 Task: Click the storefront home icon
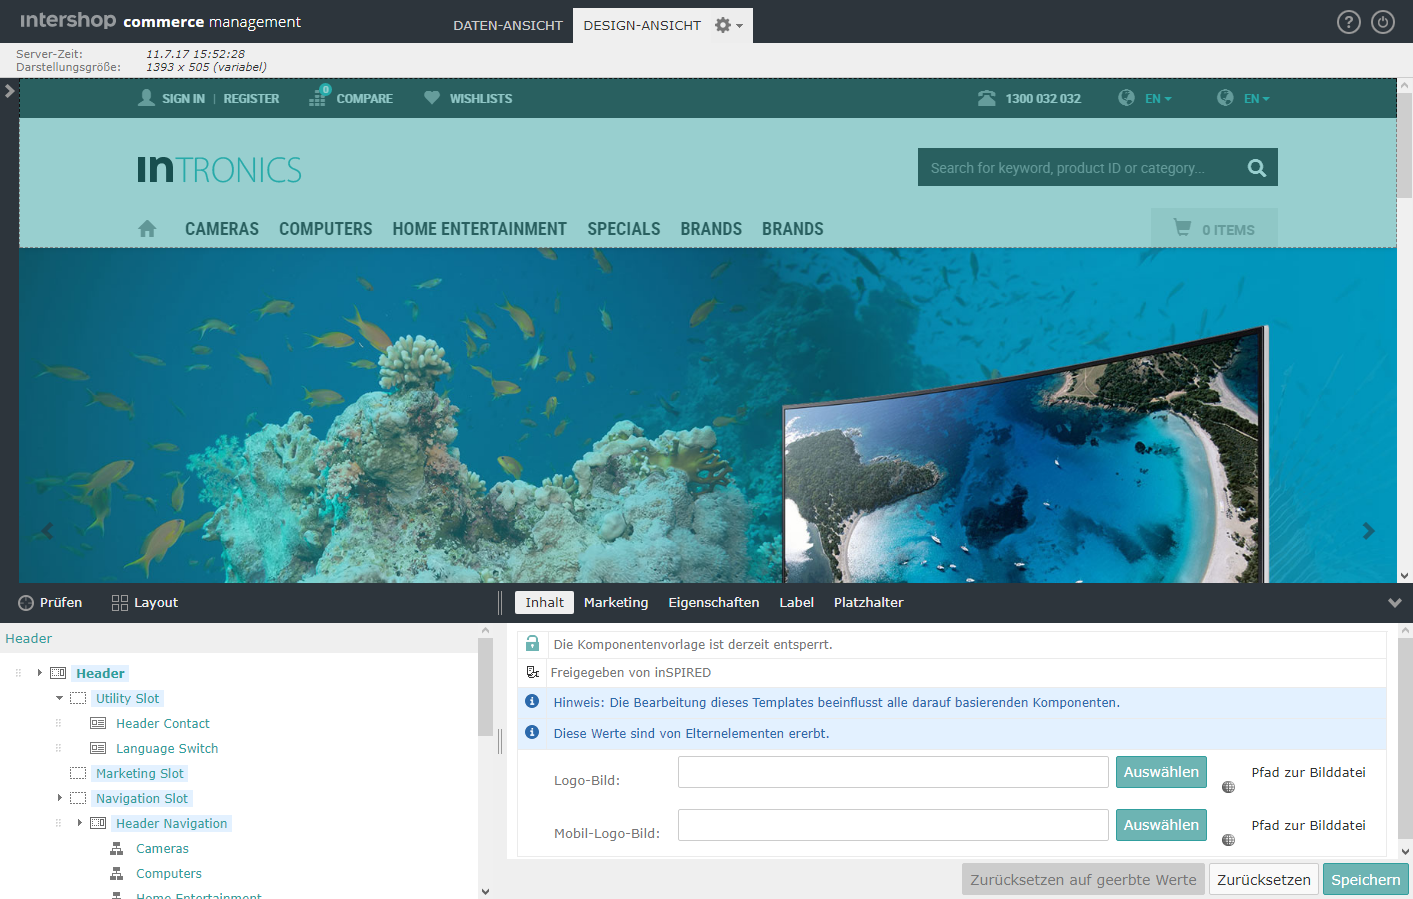147,229
